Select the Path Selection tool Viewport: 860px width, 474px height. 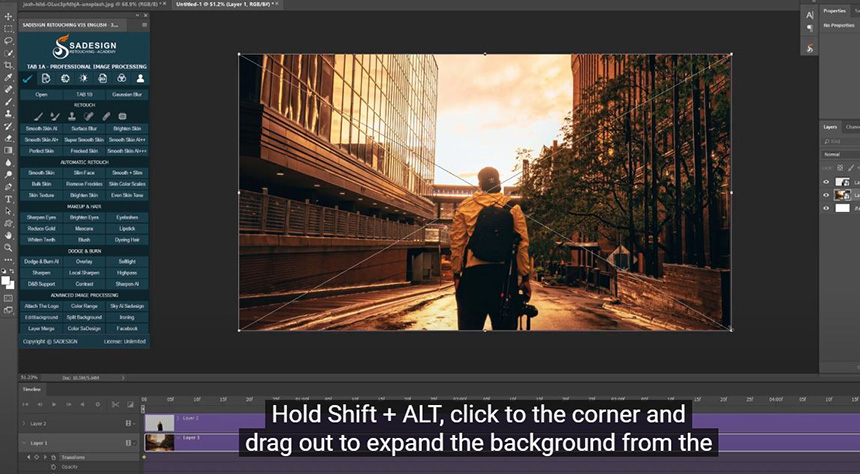tap(8, 211)
